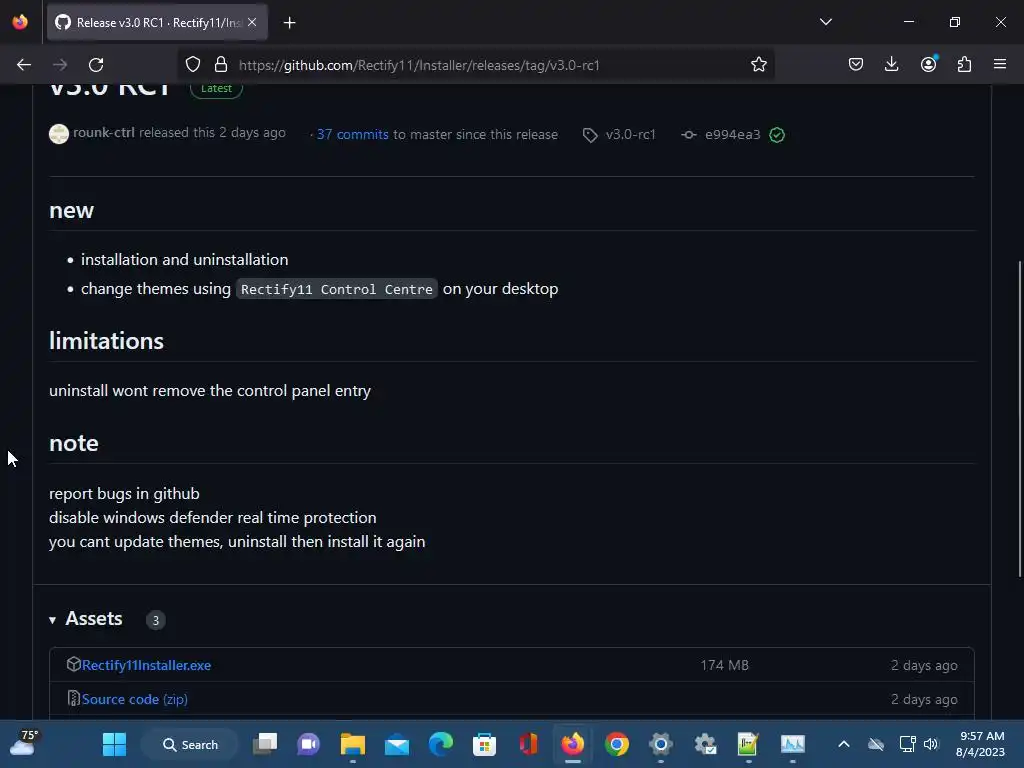Launch Microsoft Edge from taskbar
This screenshot has width=1024, height=768.
tap(441, 744)
